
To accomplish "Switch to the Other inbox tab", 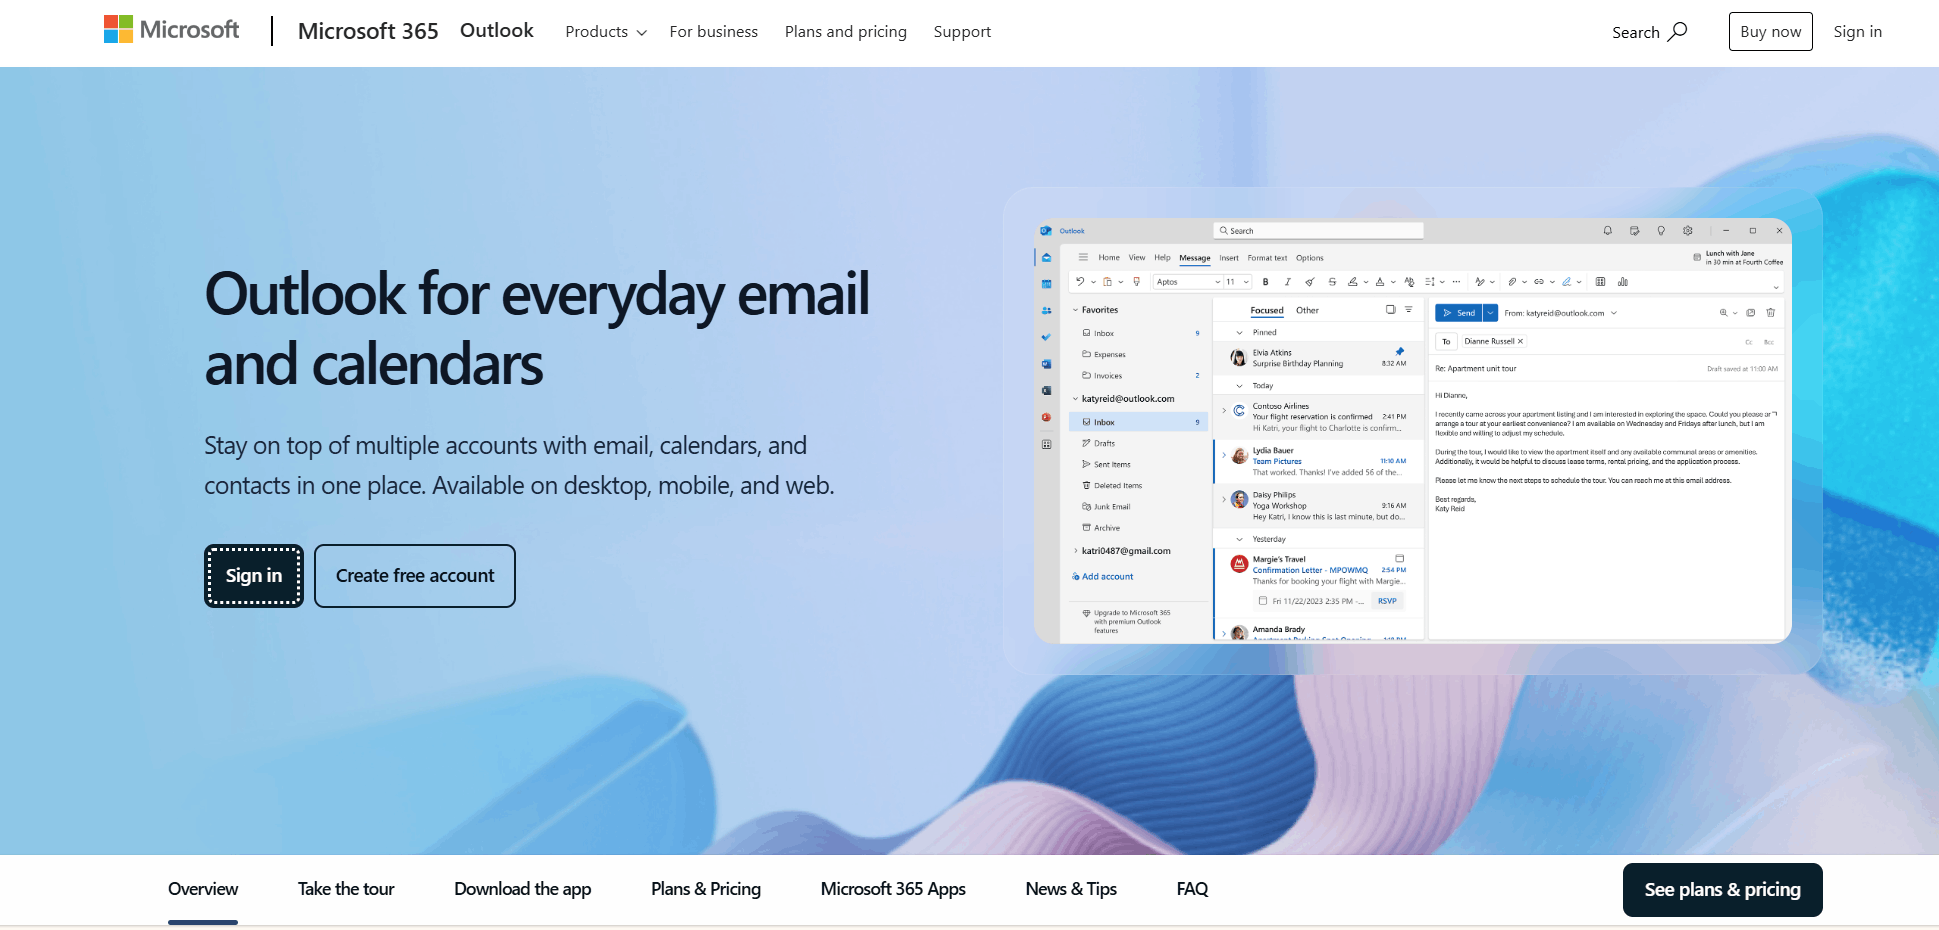I will point(1307,310).
